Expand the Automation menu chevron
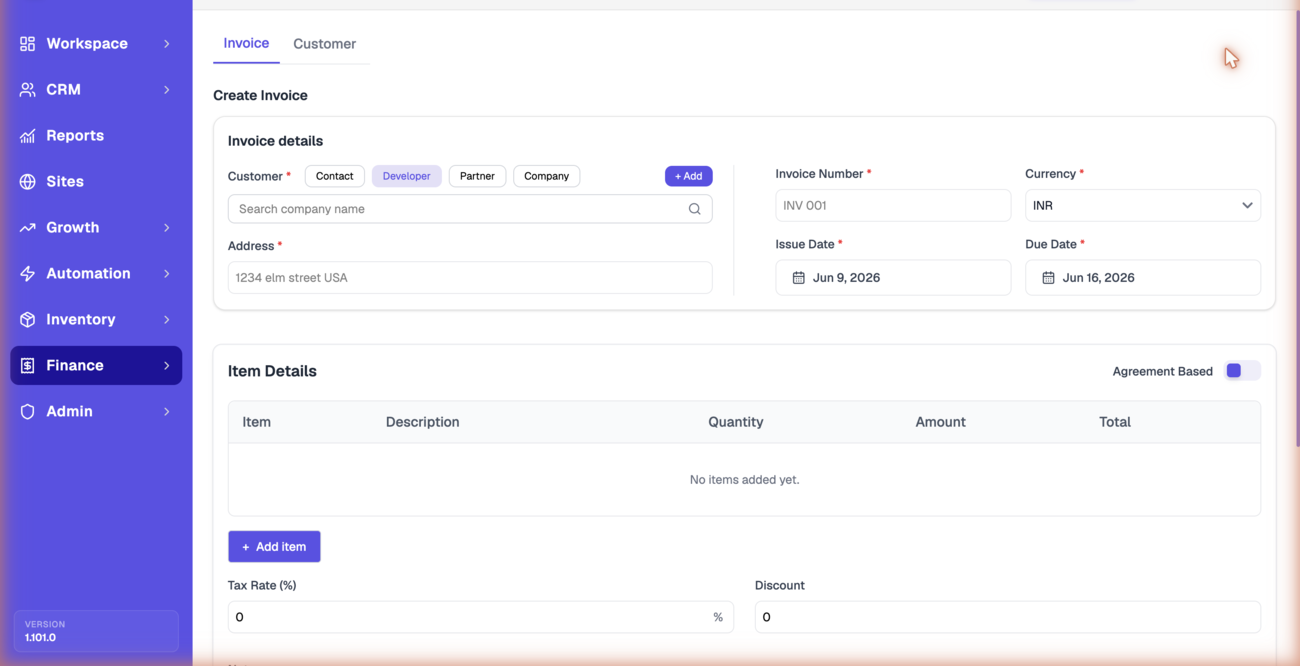 tap(167, 274)
